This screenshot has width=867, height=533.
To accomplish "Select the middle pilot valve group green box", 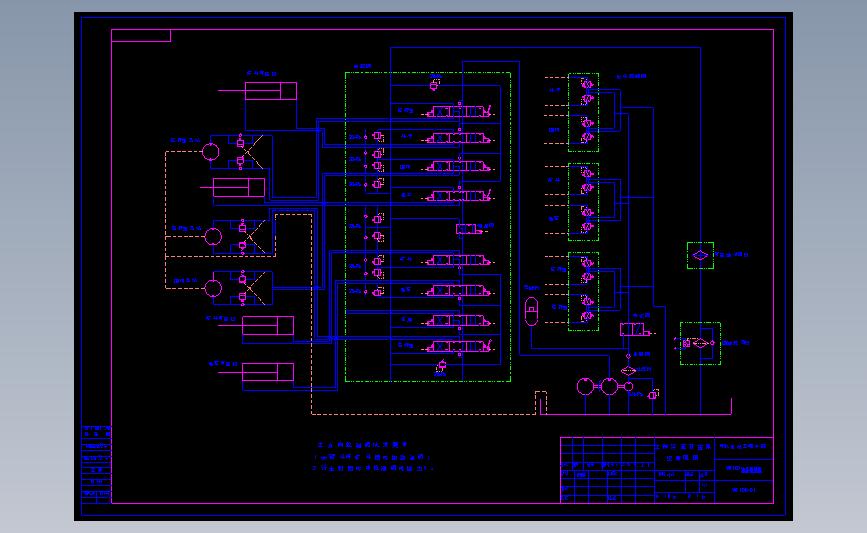I will 583,202.
